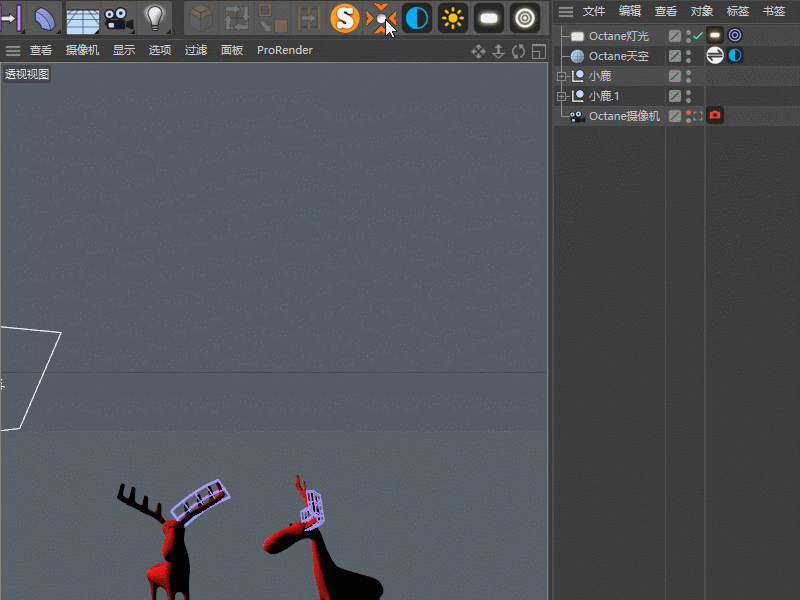The image size is (800, 600).
Task: Open the 文件 menu in object manager
Action: [x=594, y=11]
